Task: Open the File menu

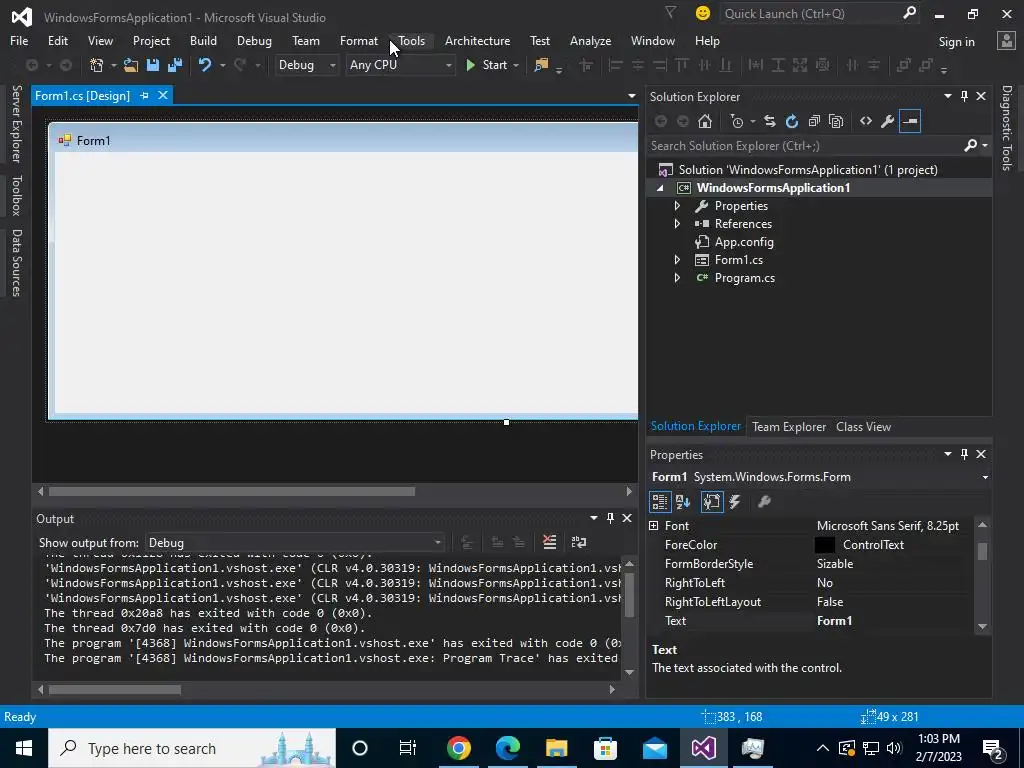Action: (19, 40)
